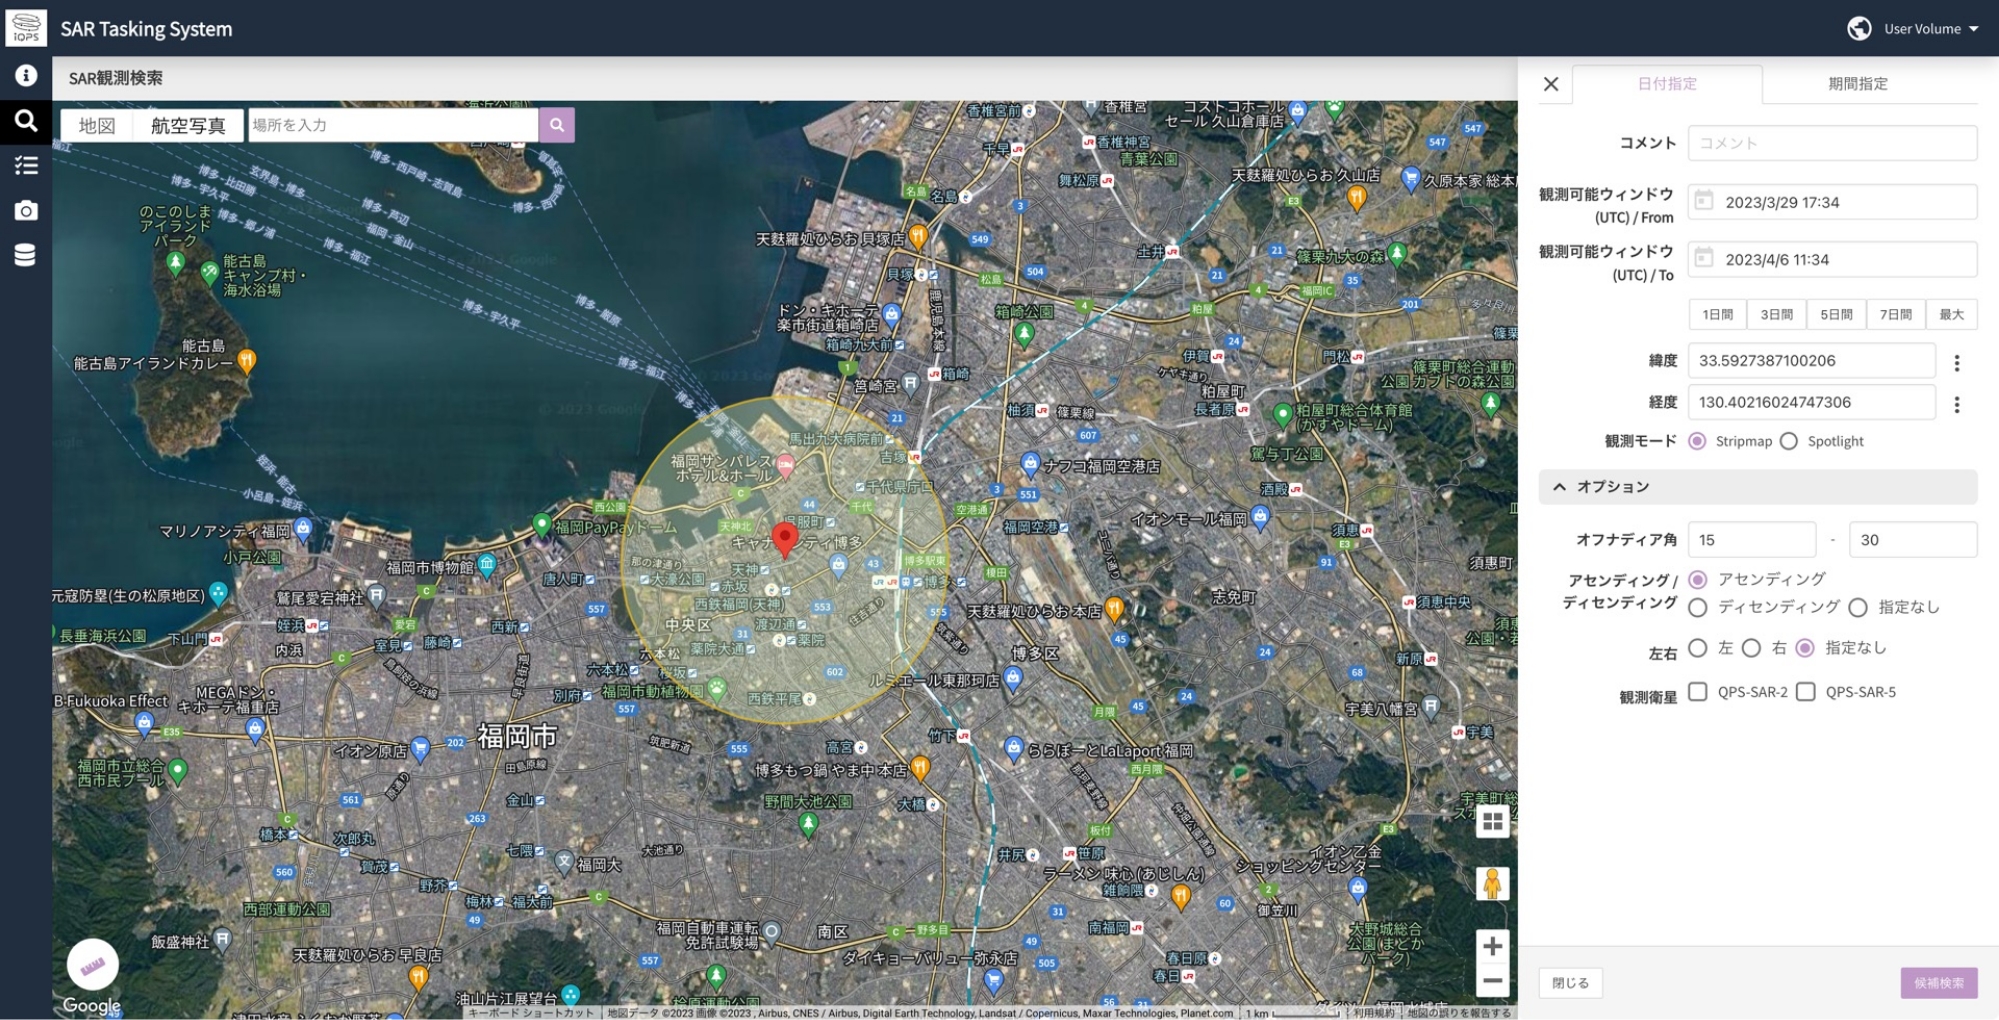Click the From date field 2023/3/29 17:34

coord(1832,202)
